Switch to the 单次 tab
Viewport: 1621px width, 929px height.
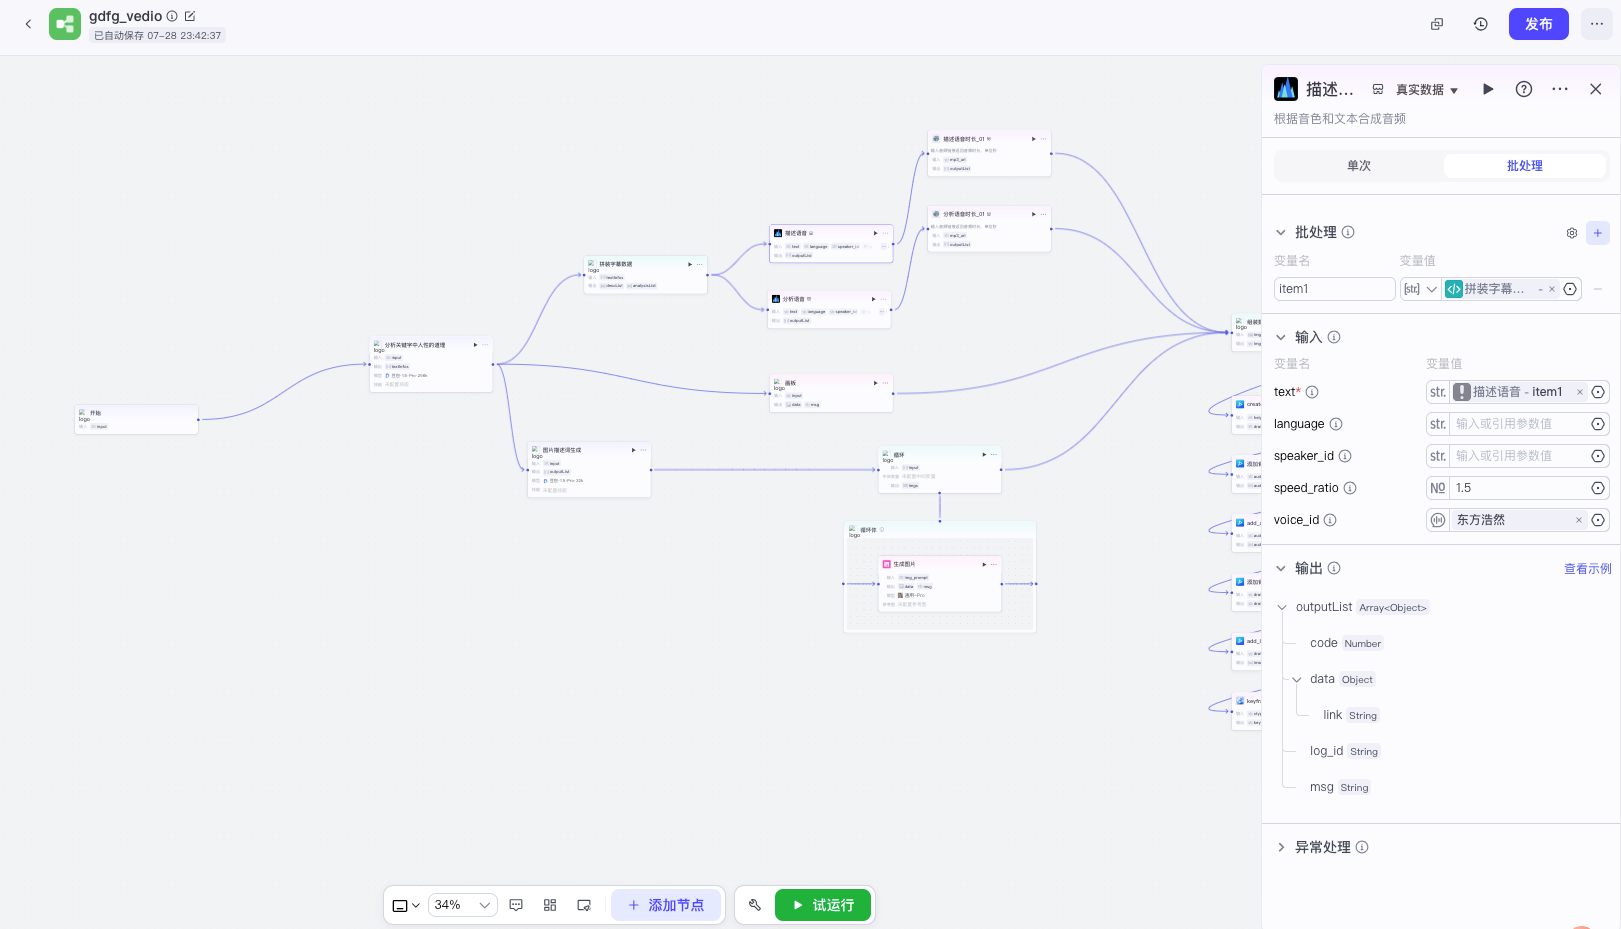[1359, 166]
